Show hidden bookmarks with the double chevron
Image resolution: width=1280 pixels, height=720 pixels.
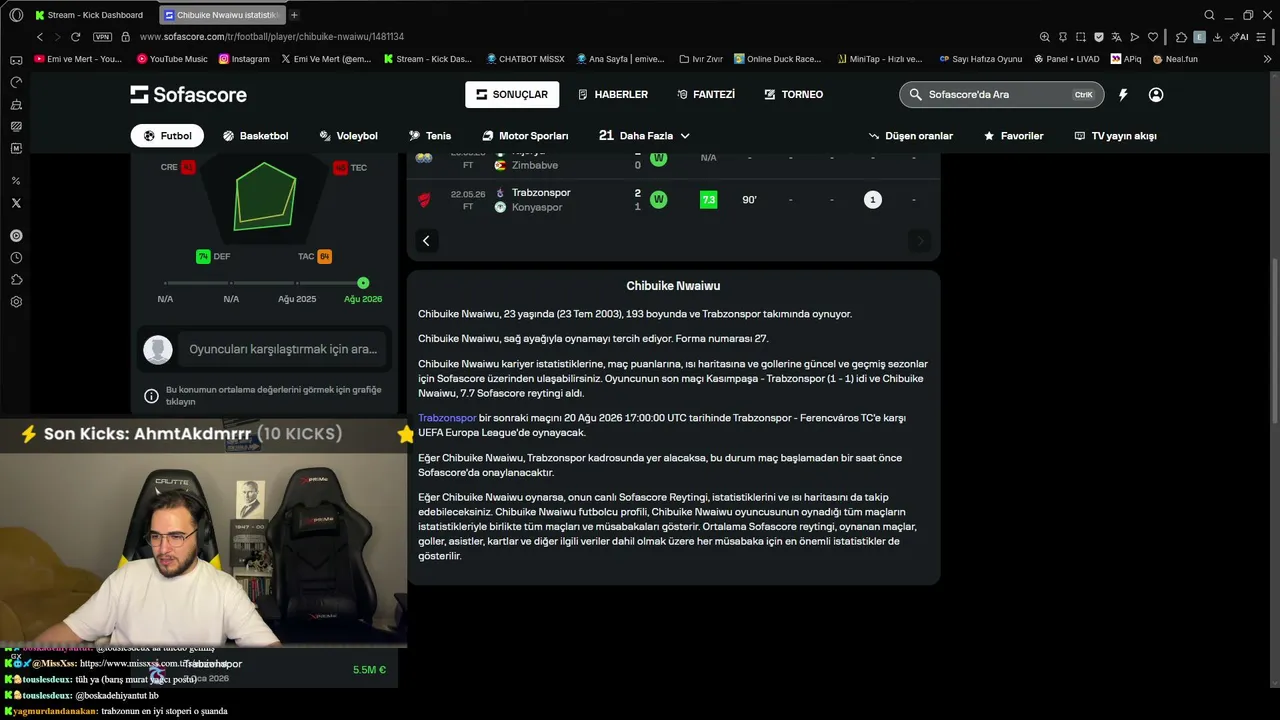point(1268,59)
